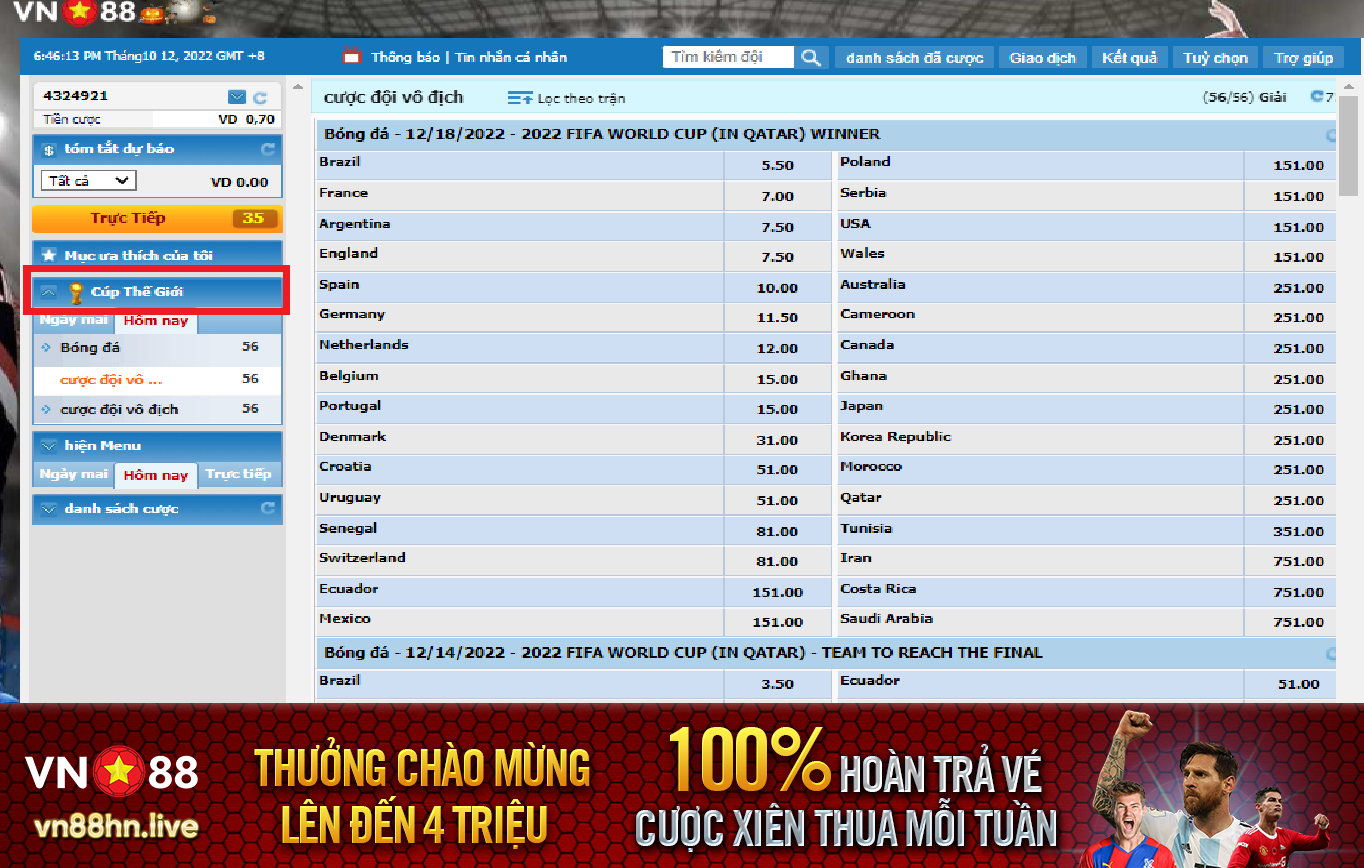Click the orange Trực Tiếp 35 button
Screen dimensions: 1364x868
point(157,218)
